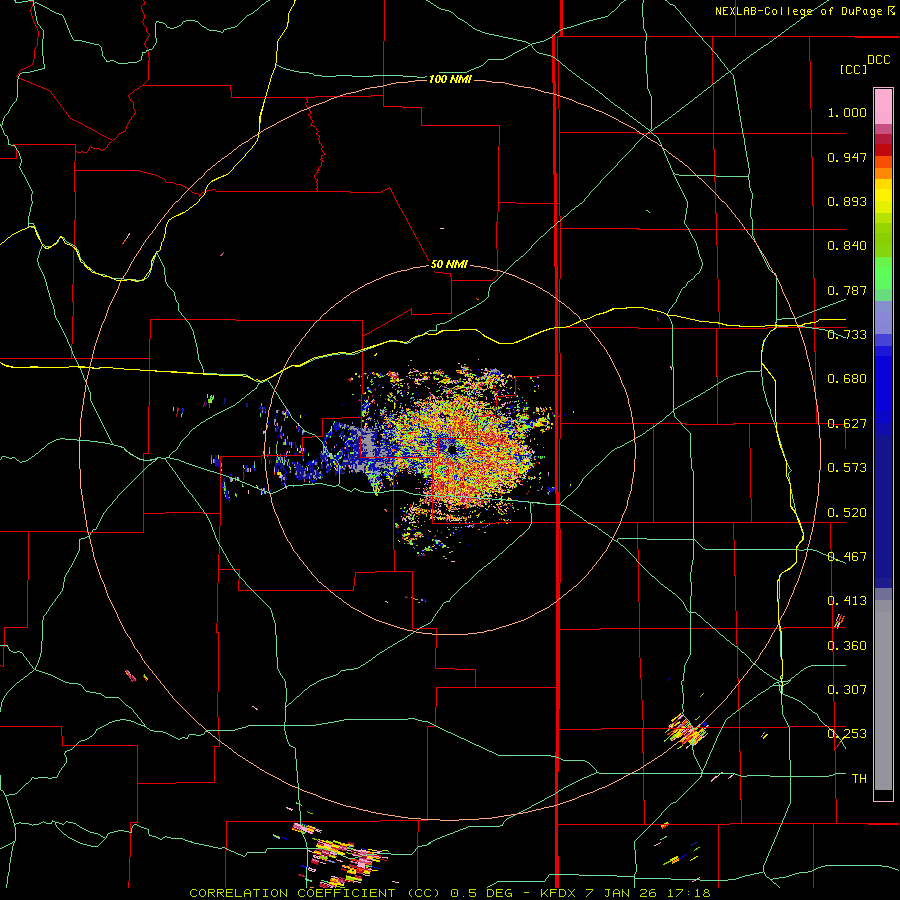
Task: Click the 0.787 scale value
Action: point(847,290)
